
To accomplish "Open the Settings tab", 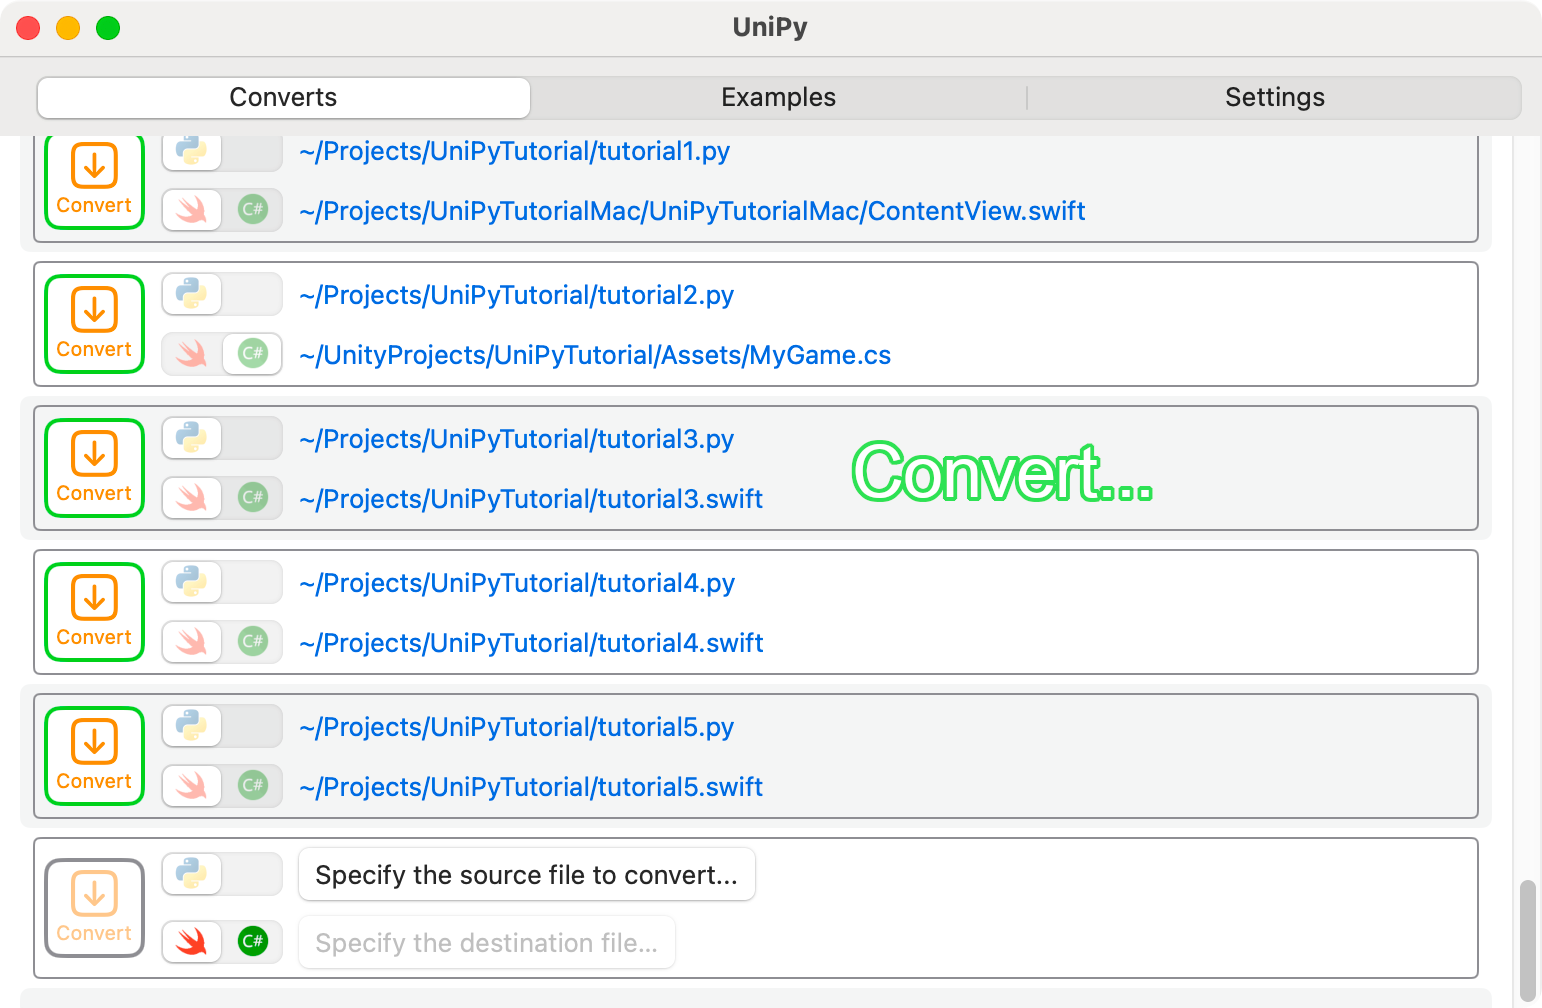I will 1274,97.
